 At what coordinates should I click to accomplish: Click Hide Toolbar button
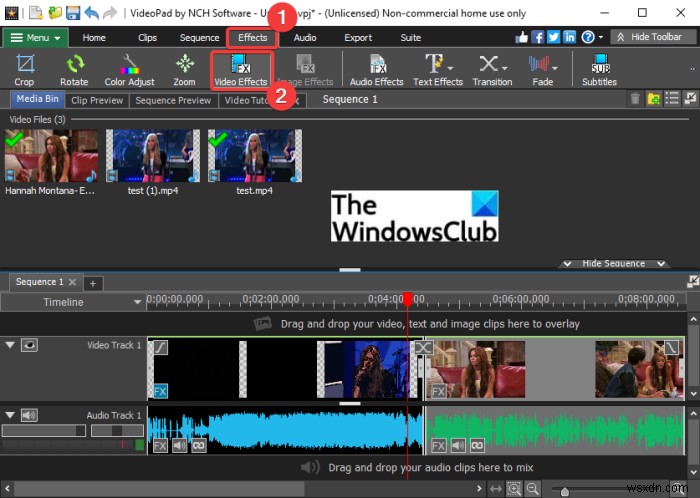[651, 37]
